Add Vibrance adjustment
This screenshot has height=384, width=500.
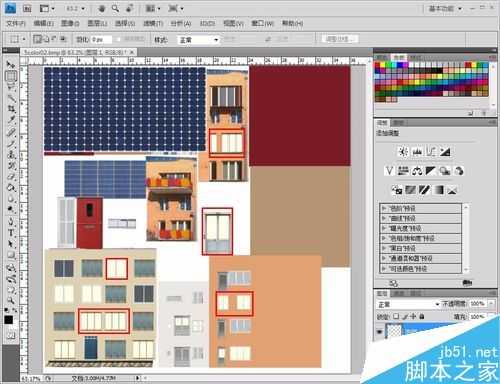(x=389, y=171)
